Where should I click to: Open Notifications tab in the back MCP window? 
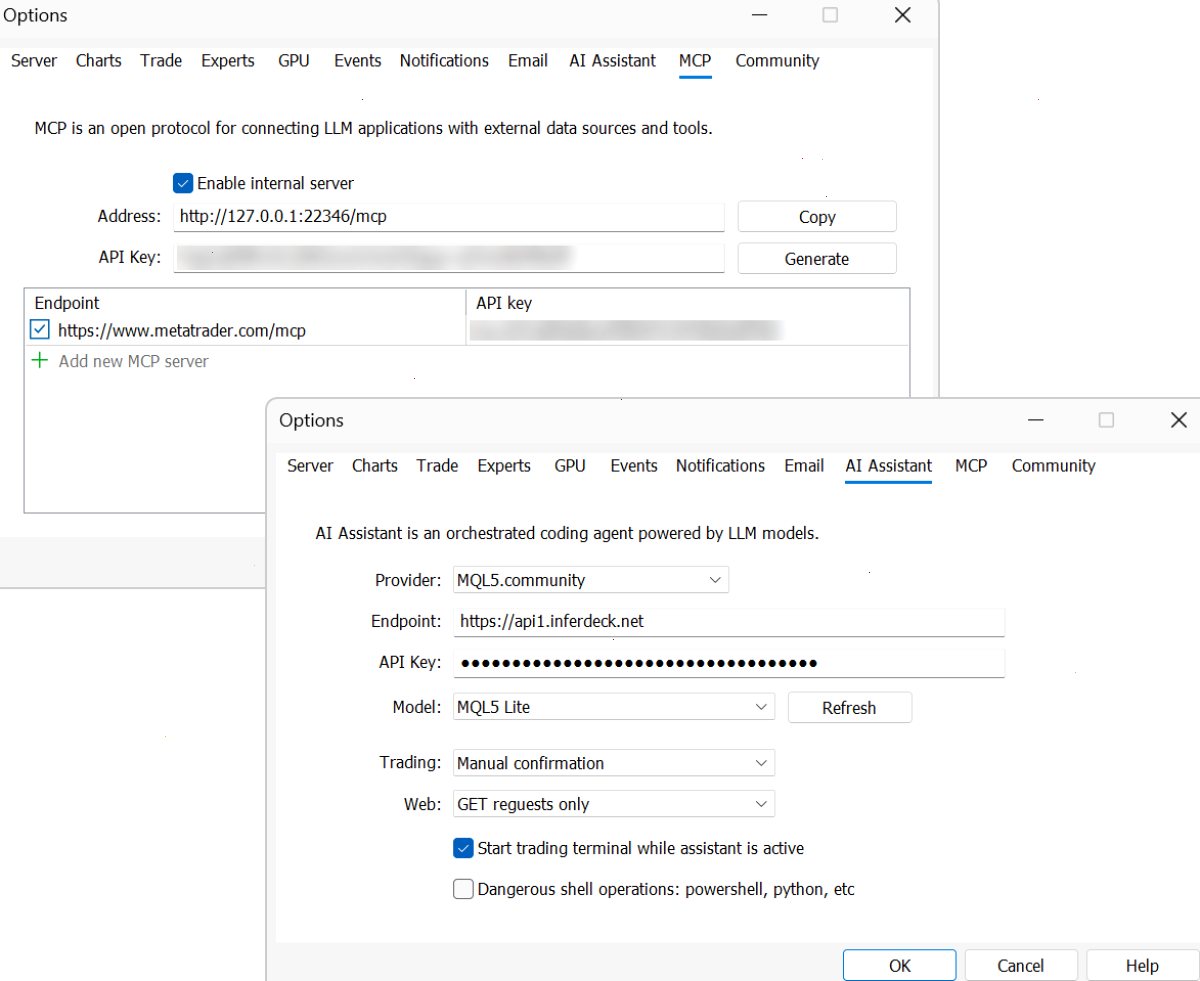coord(444,61)
